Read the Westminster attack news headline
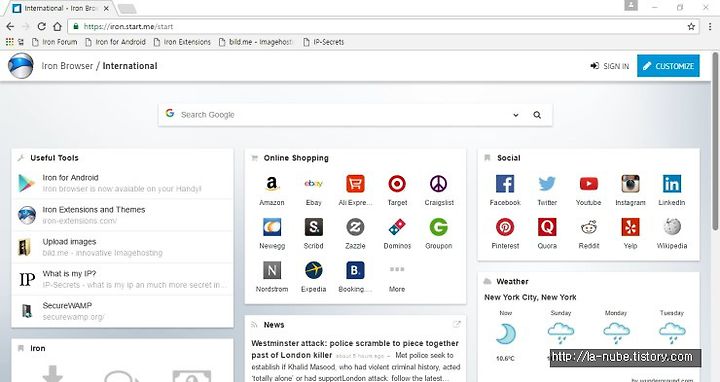The width and height of the screenshot is (720, 382). tap(355, 349)
